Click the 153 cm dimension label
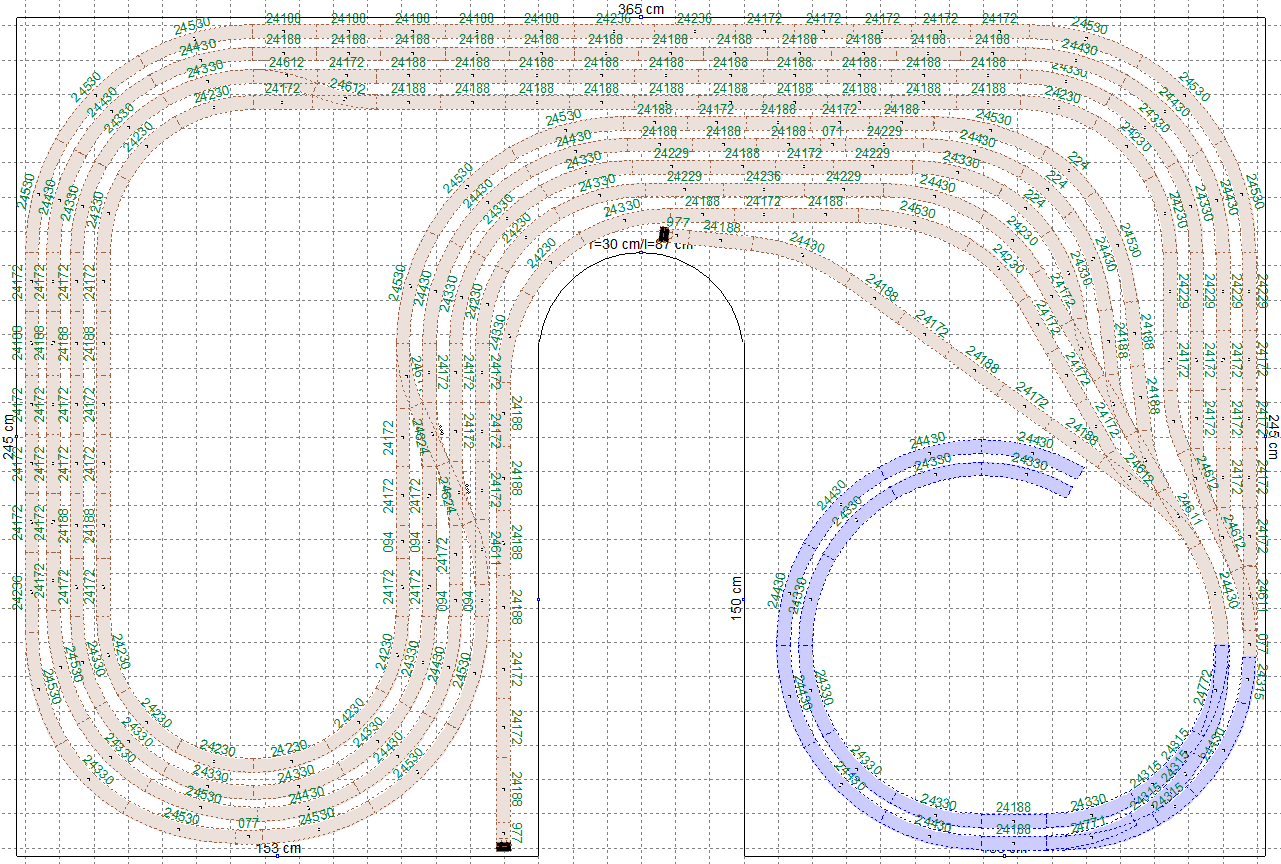 [278, 849]
